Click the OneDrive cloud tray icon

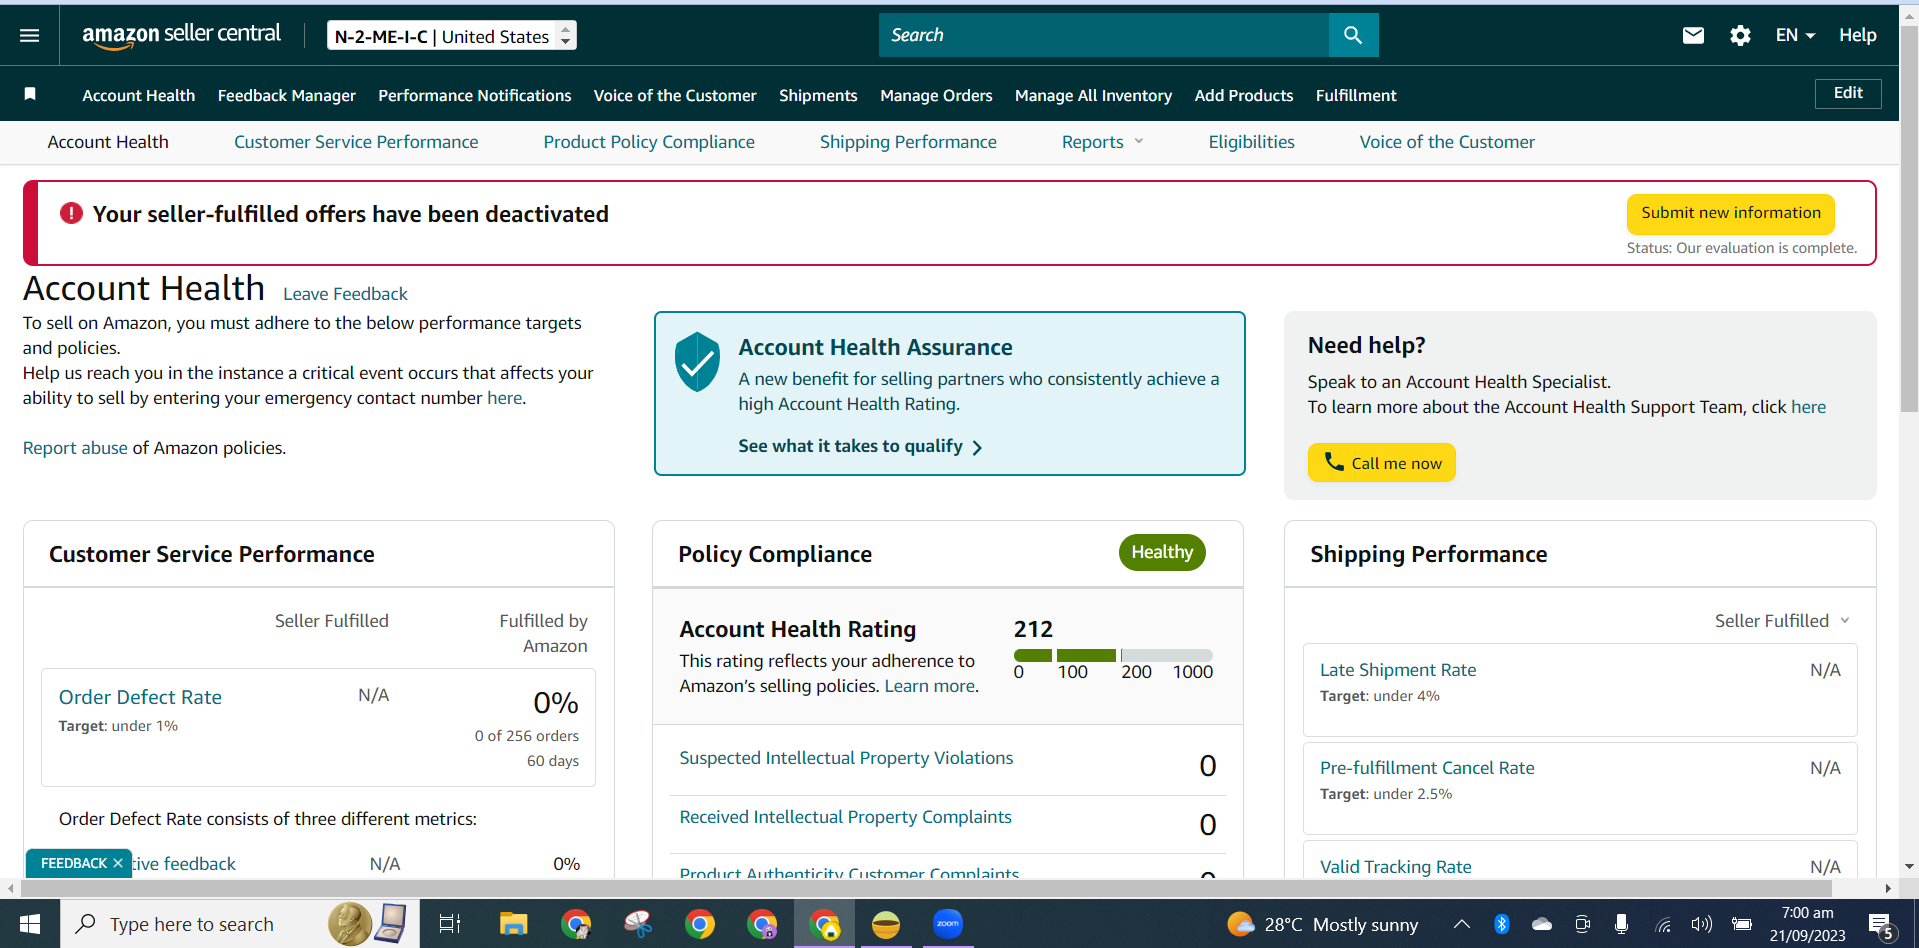[x=1542, y=924]
